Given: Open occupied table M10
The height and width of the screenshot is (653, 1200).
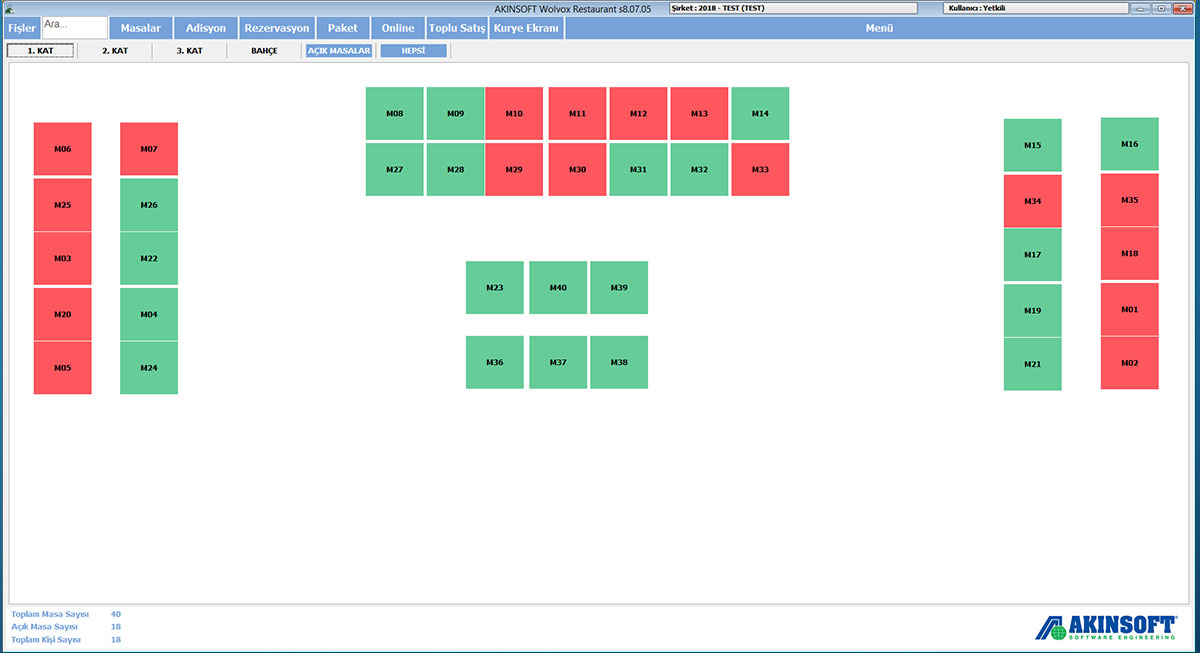Looking at the screenshot, I should coord(514,114).
